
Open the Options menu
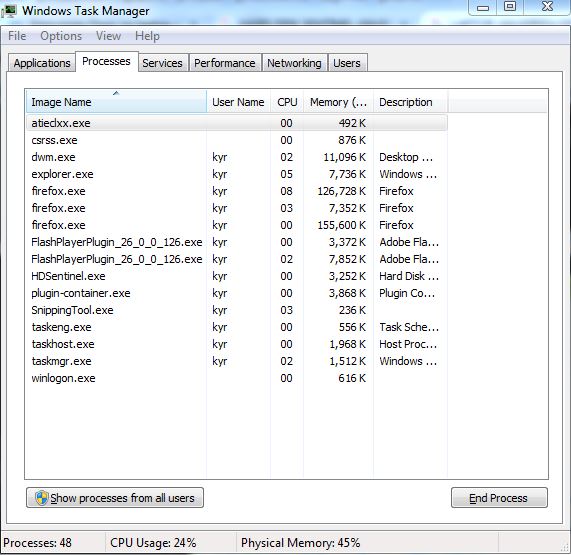coord(61,36)
